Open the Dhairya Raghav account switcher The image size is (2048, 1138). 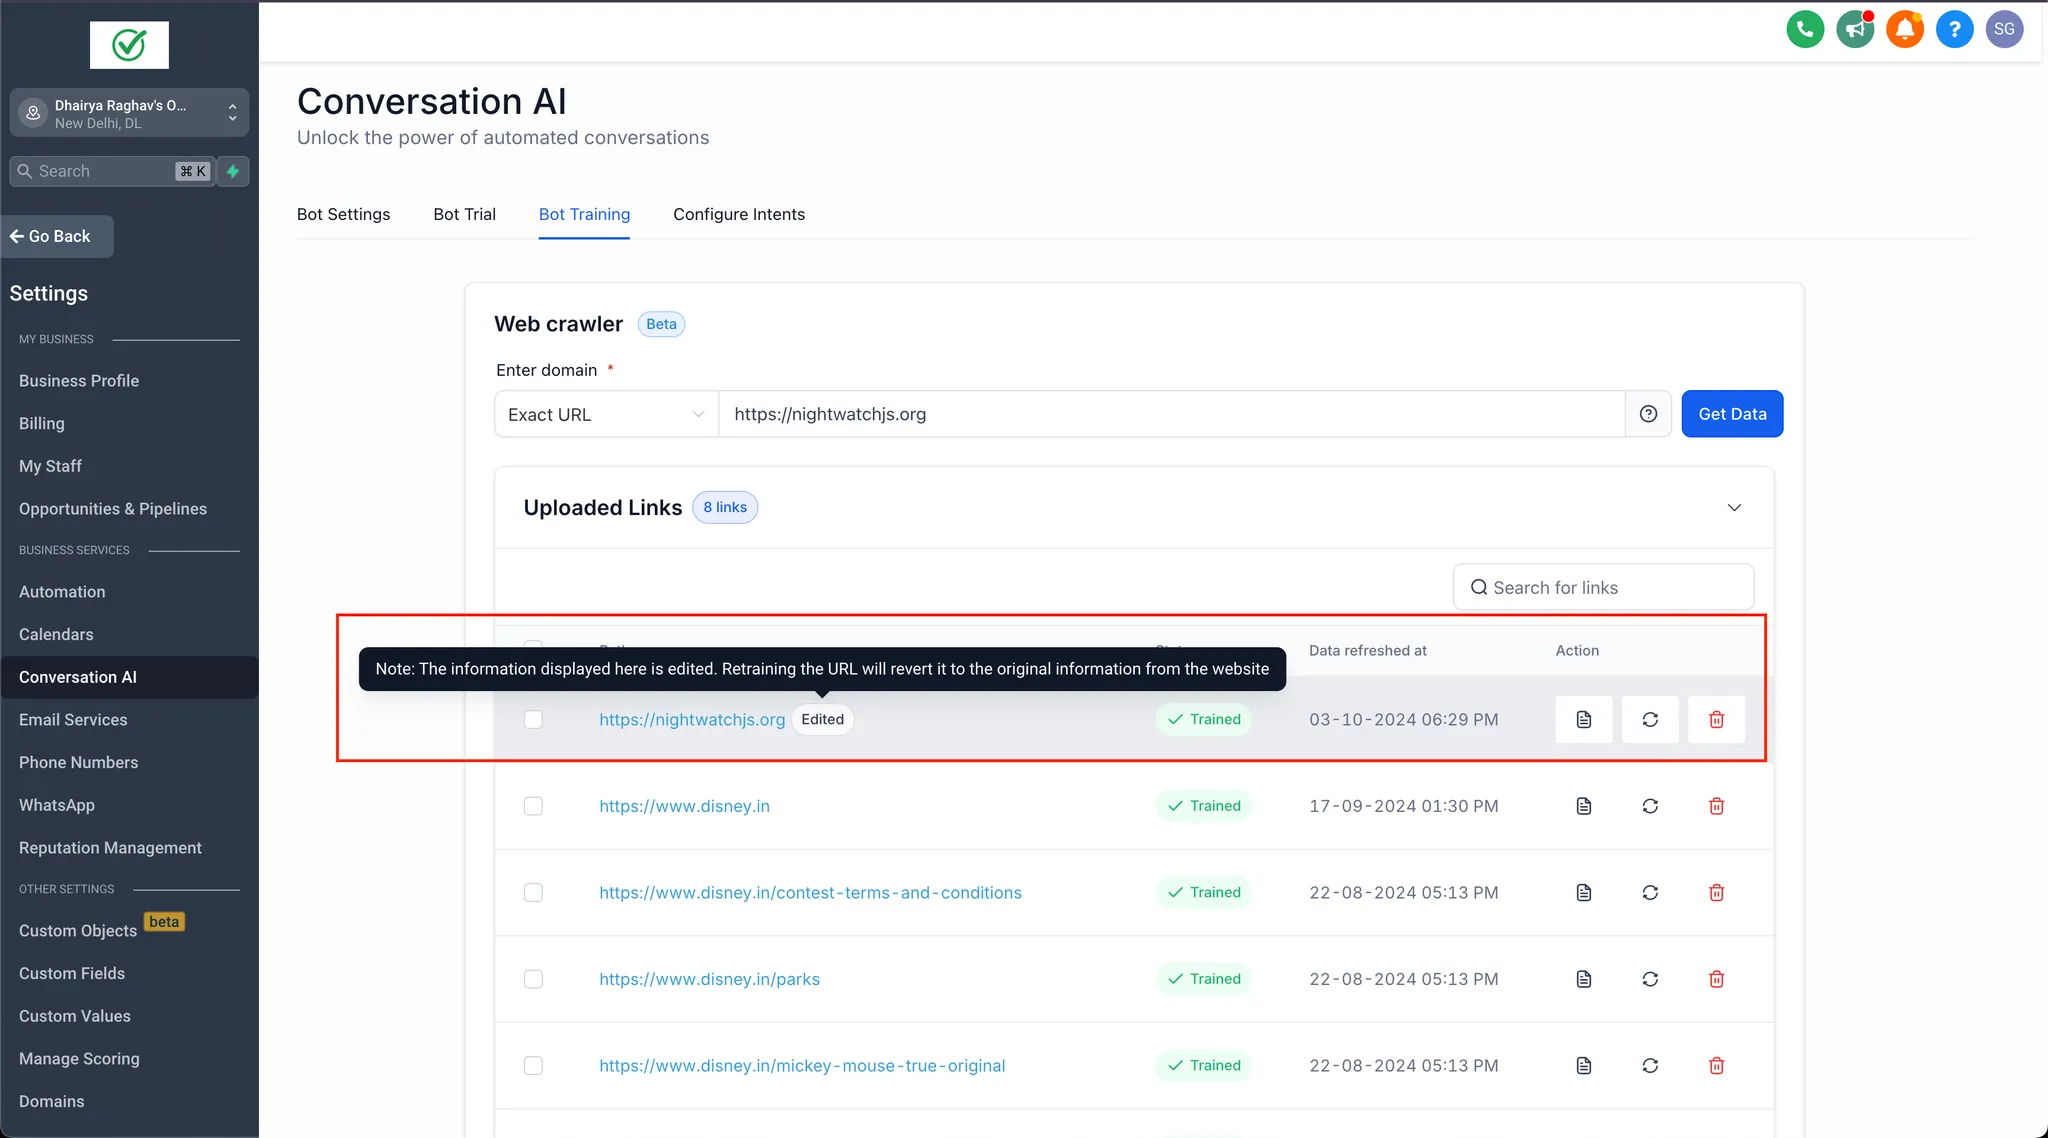click(129, 113)
